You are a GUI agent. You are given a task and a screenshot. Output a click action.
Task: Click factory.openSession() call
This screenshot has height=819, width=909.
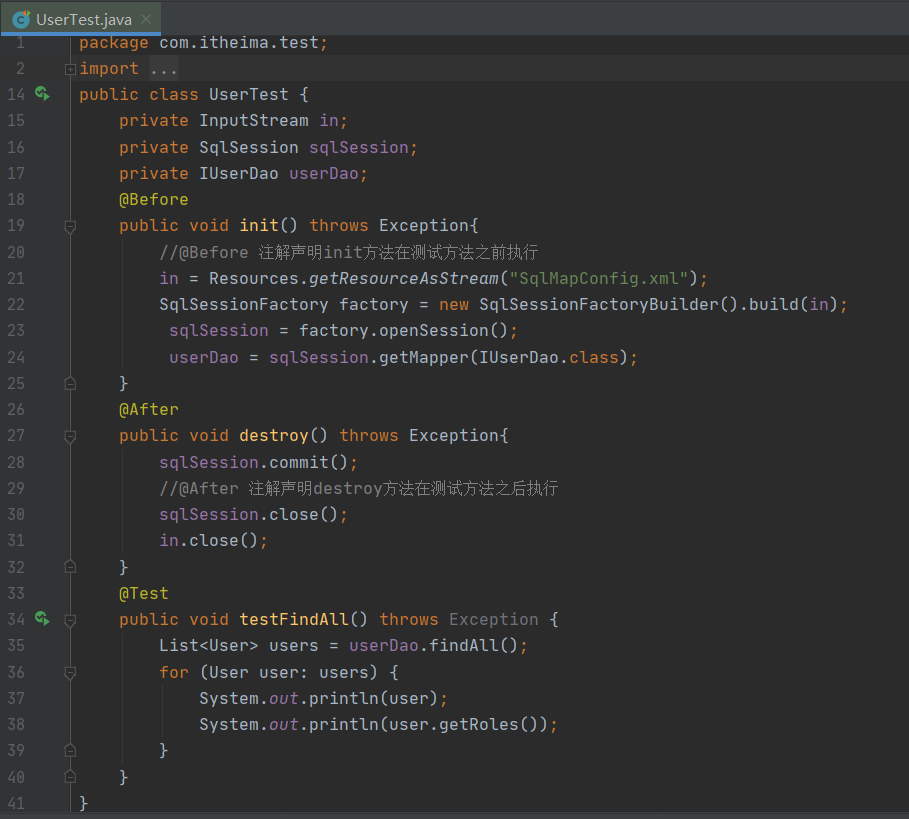pyautogui.click(x=403, y=330)
